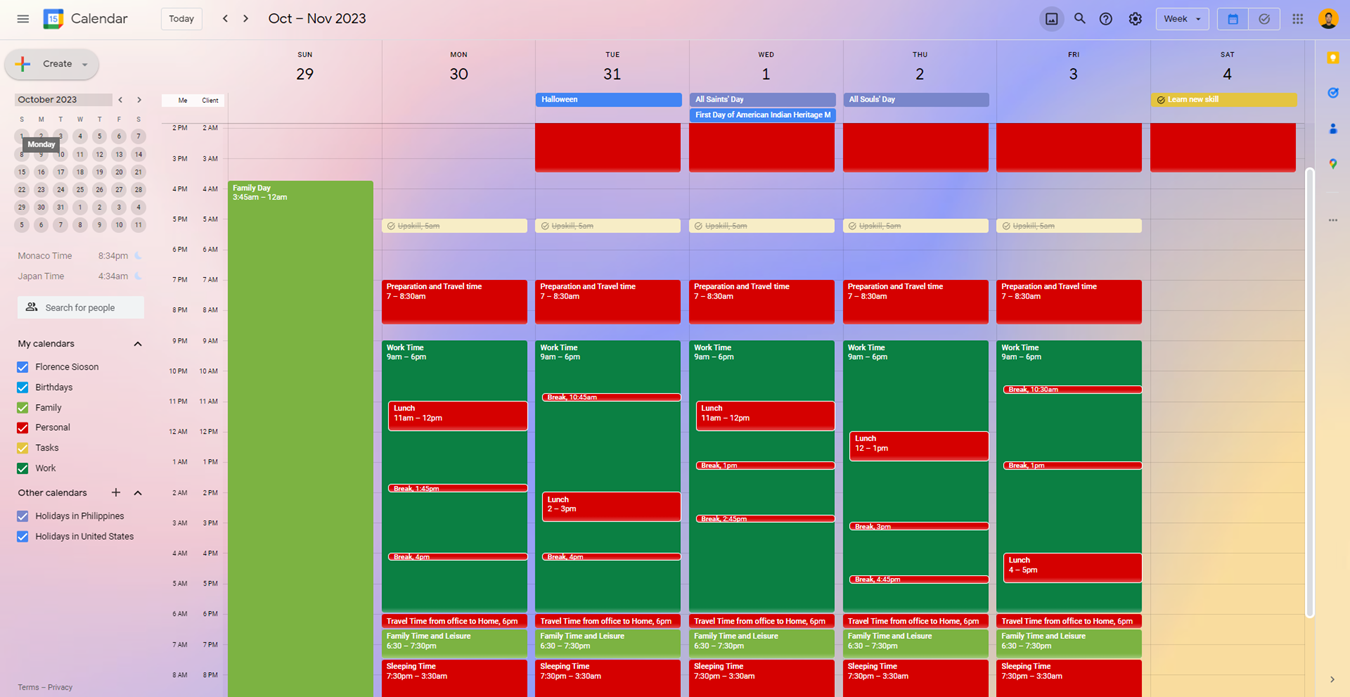
Task: Go to previous week arrow in header
Action: tap(225, 19)
